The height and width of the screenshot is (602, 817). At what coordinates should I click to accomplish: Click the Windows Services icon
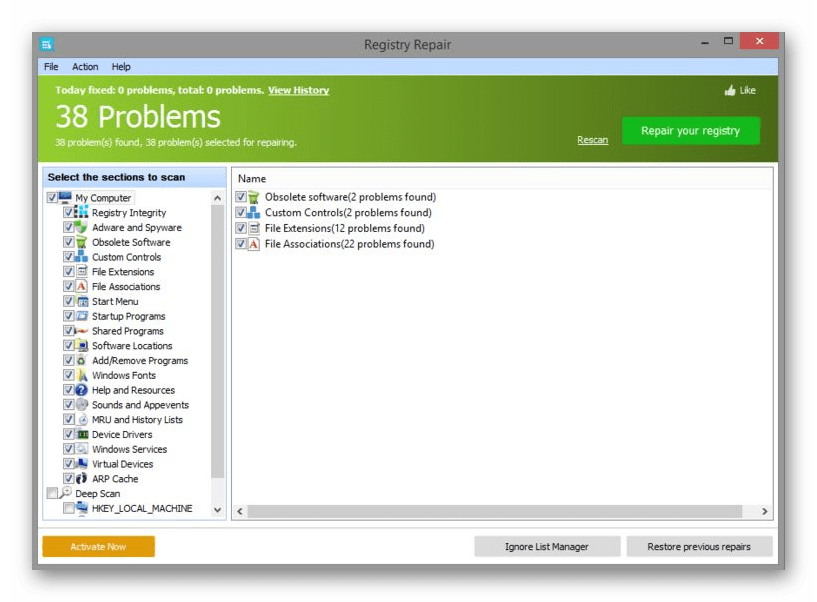click(x=82, y=449)
